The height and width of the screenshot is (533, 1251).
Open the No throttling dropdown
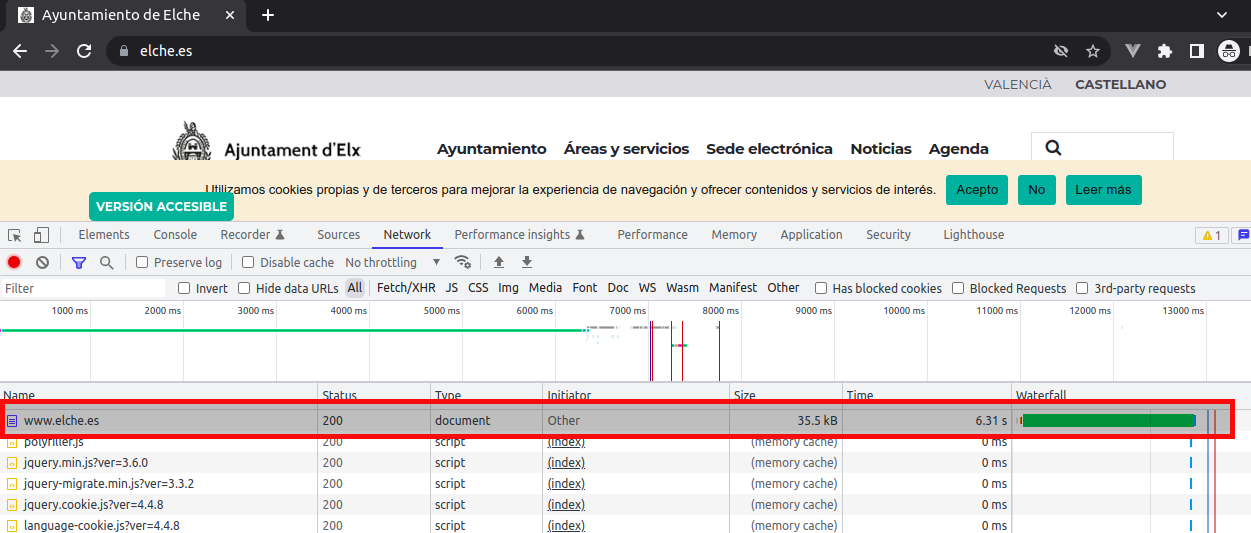(x=393, y=262)
